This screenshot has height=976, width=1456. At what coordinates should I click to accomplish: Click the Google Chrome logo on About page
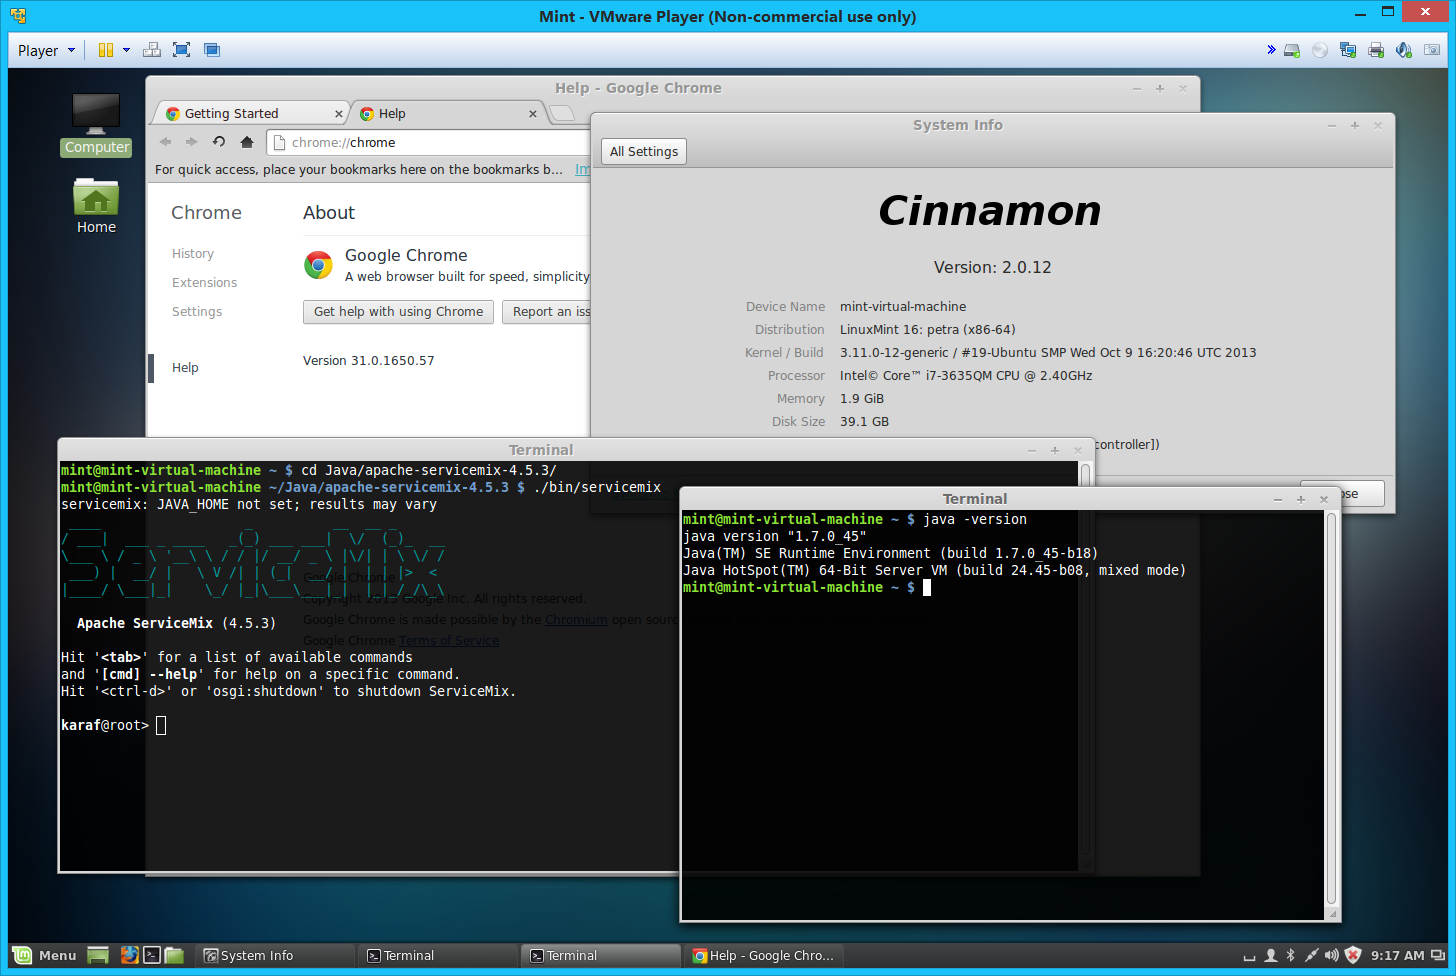[319, 265]
